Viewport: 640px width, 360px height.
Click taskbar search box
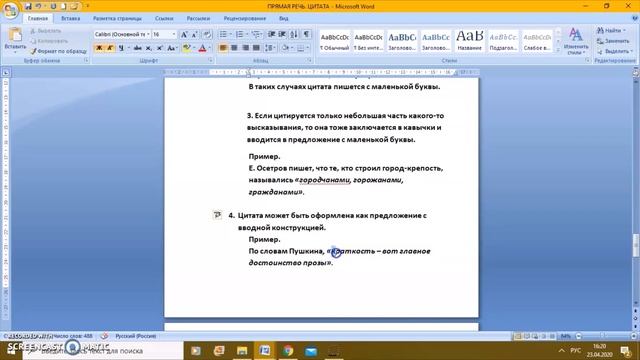tap(103, 351)
